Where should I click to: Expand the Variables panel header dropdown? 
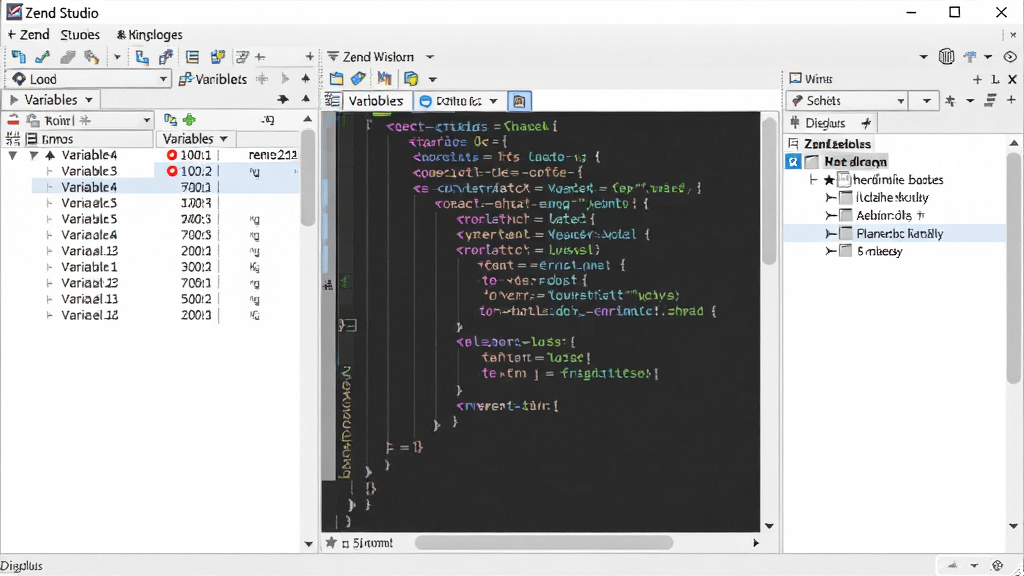89,100
